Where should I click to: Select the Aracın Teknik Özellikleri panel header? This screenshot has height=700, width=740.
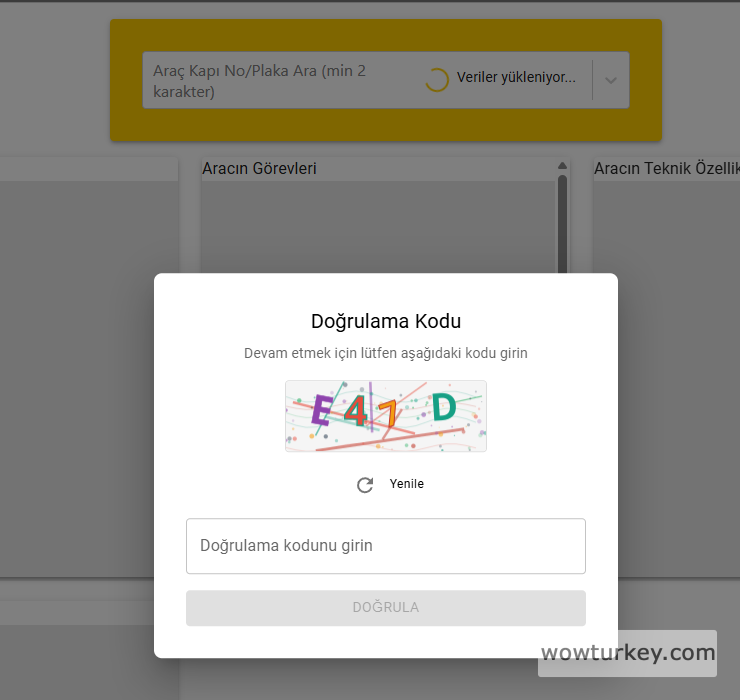[666, 169]
